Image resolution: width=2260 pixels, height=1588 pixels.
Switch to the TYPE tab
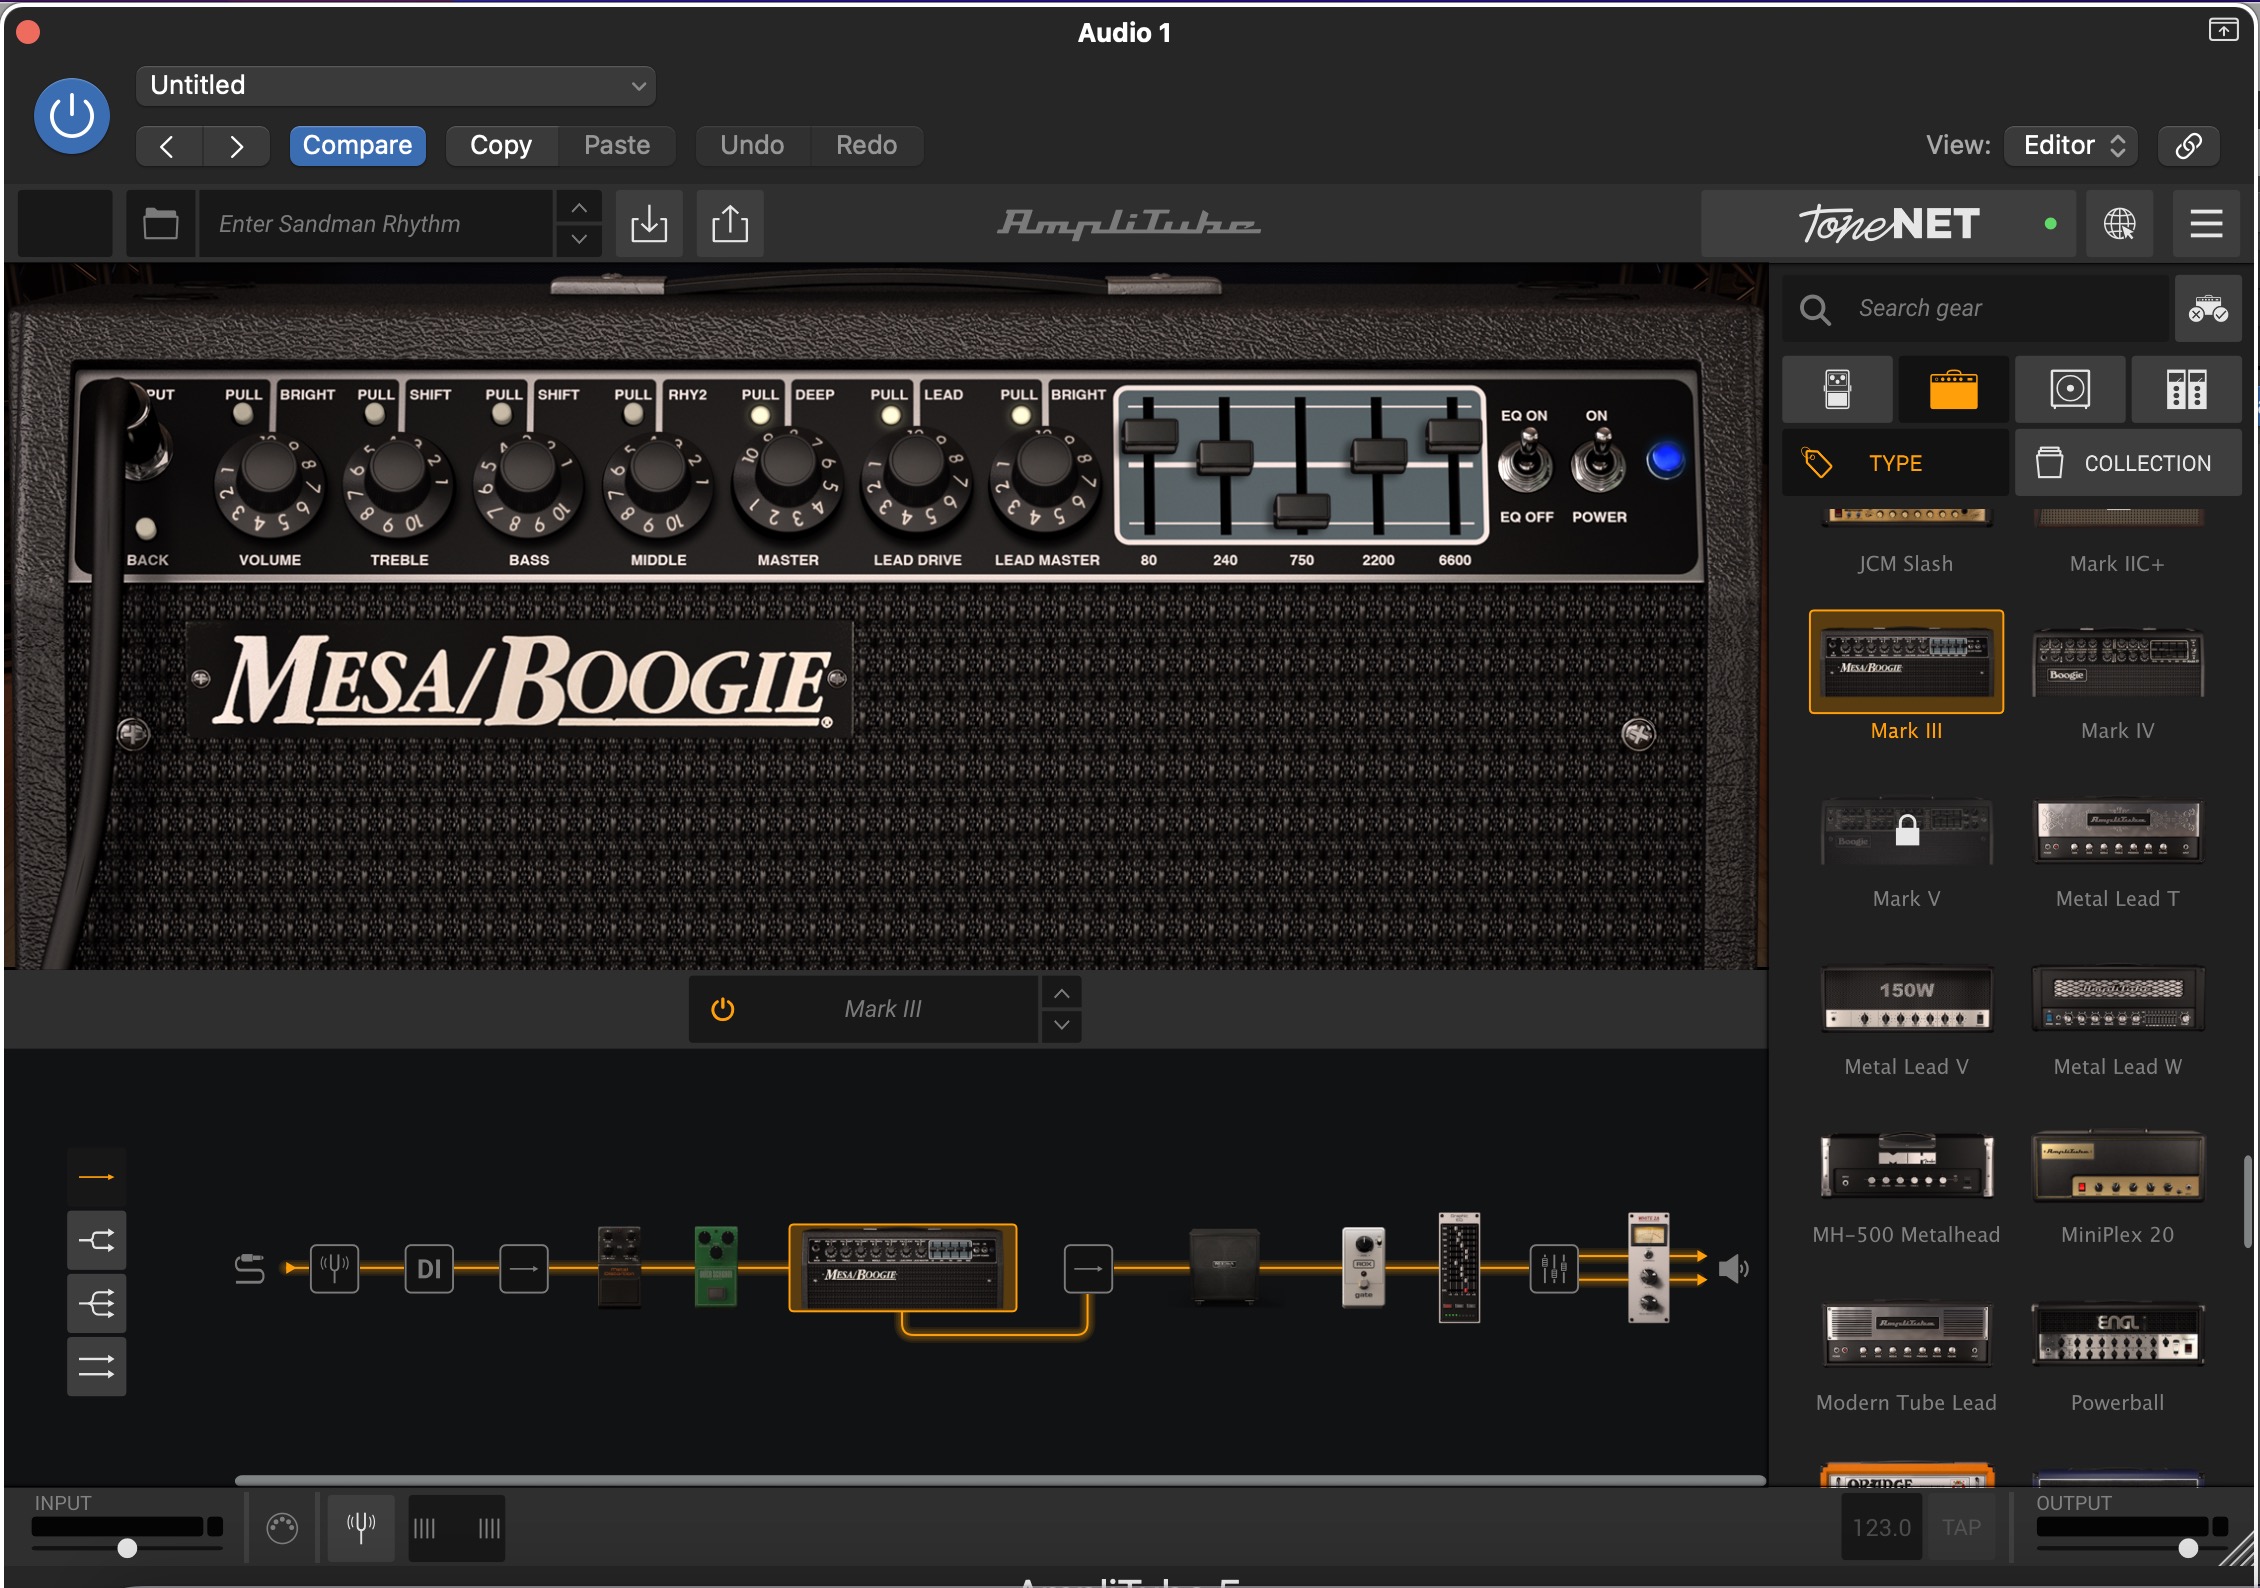(x=1895, y=463)
